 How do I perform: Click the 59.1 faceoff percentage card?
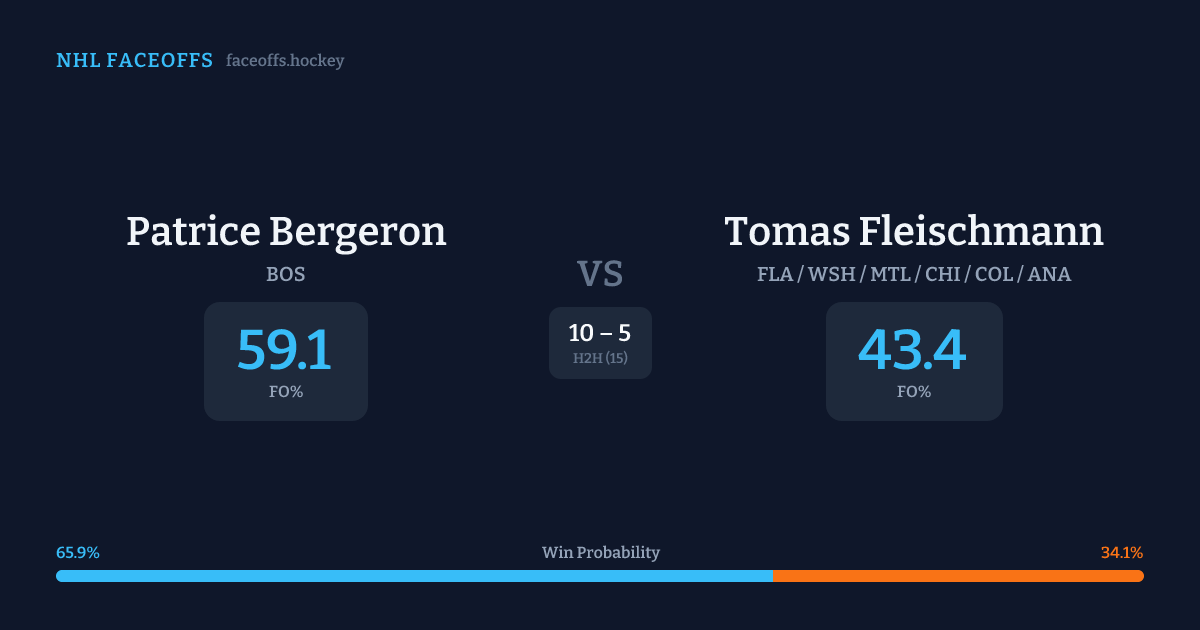pyautogui.click(x=286, y=361)
